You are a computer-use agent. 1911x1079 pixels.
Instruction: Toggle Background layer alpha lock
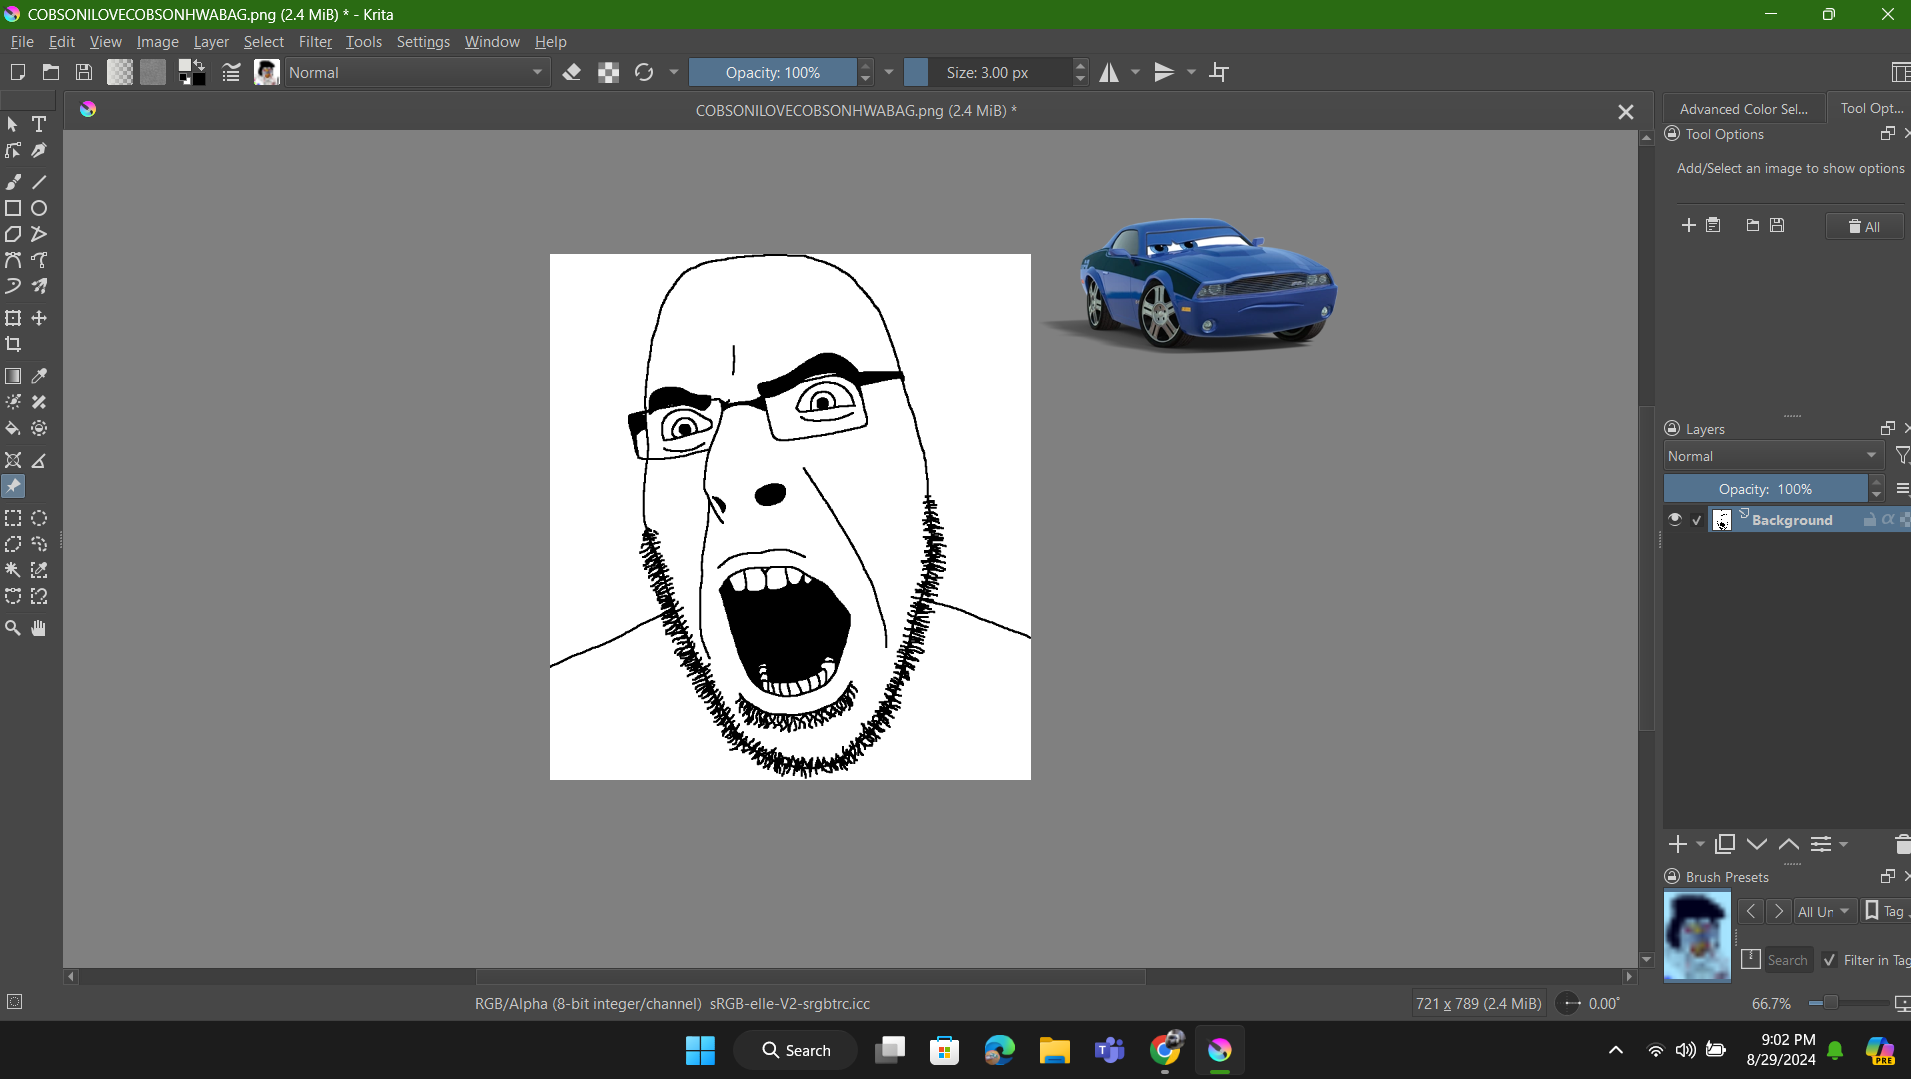point(1887,519)
